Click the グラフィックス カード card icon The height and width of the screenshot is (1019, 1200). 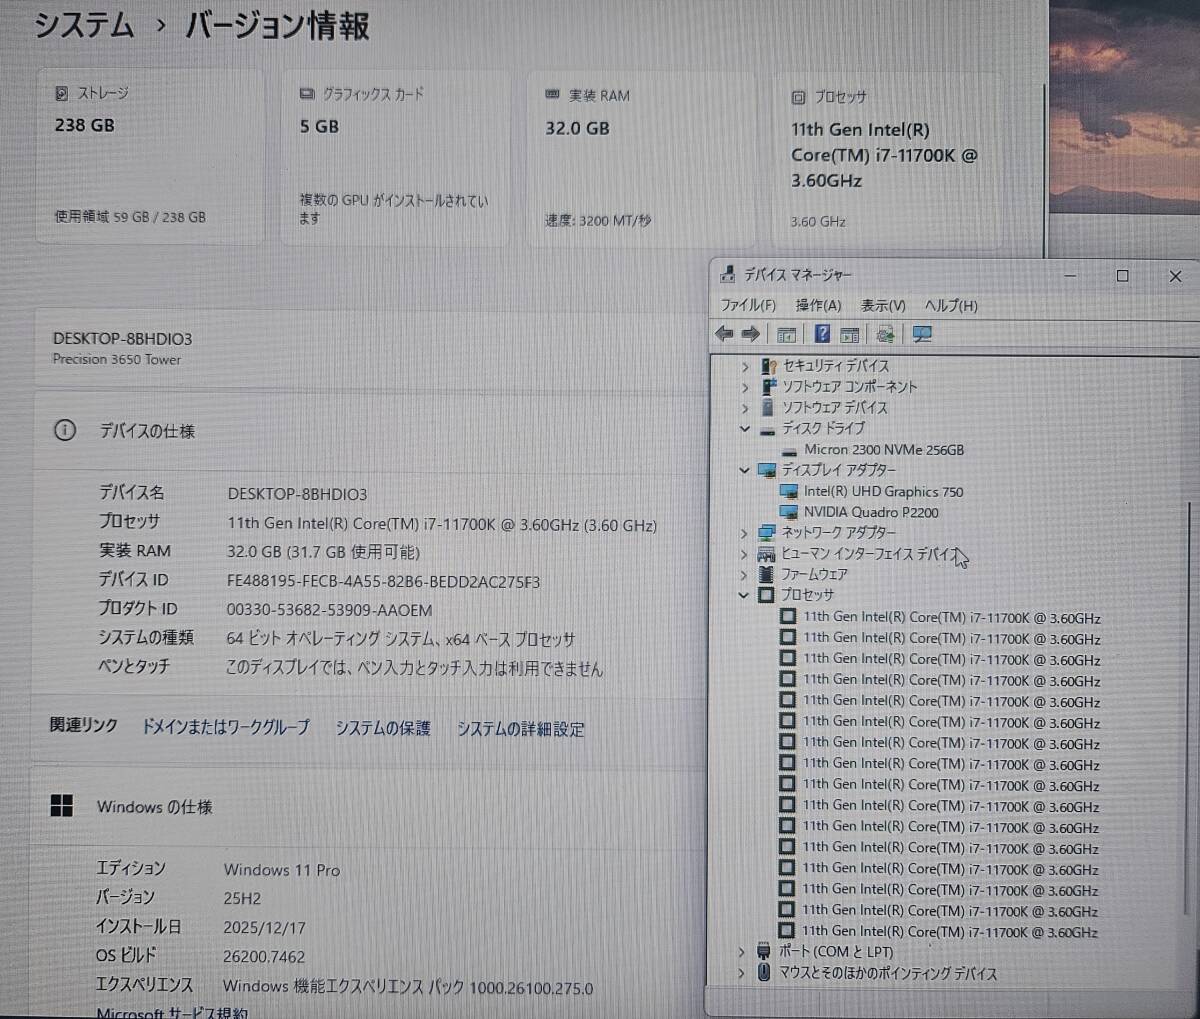pyautogui.click(x=307, y=94)
